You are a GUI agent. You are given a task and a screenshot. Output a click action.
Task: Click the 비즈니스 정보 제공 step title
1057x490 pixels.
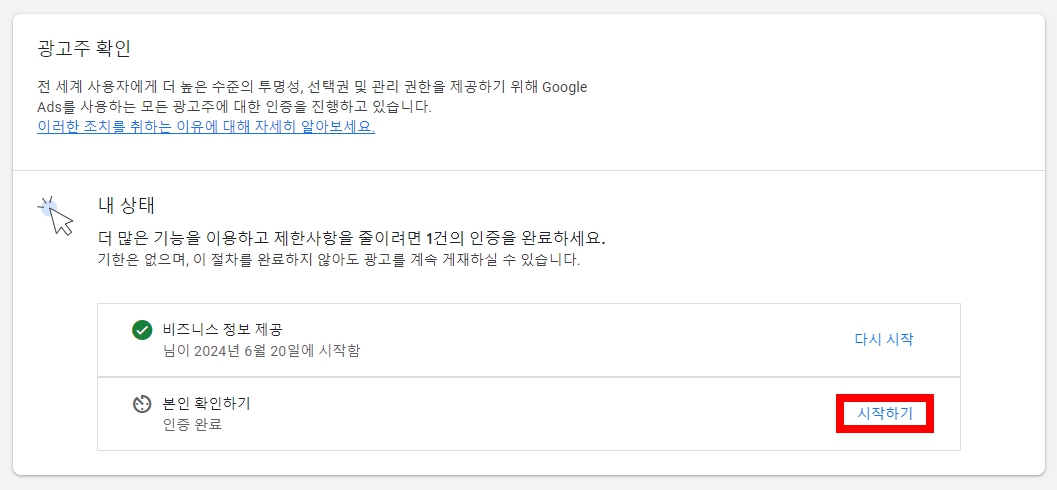click(222, 330)
